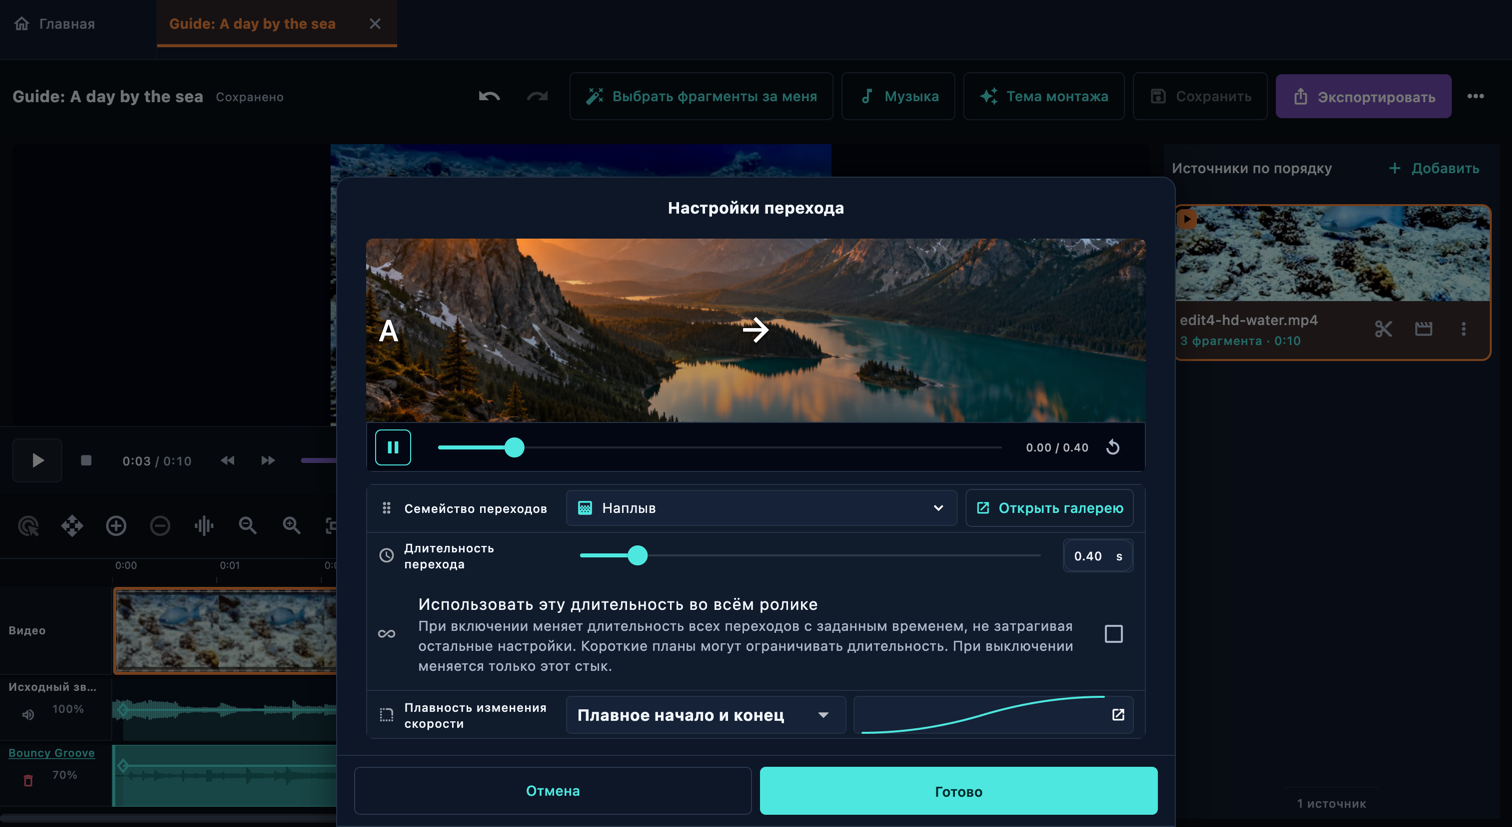
Task: Open the three-dots more options menu in the header
Action: point(1476,96)
